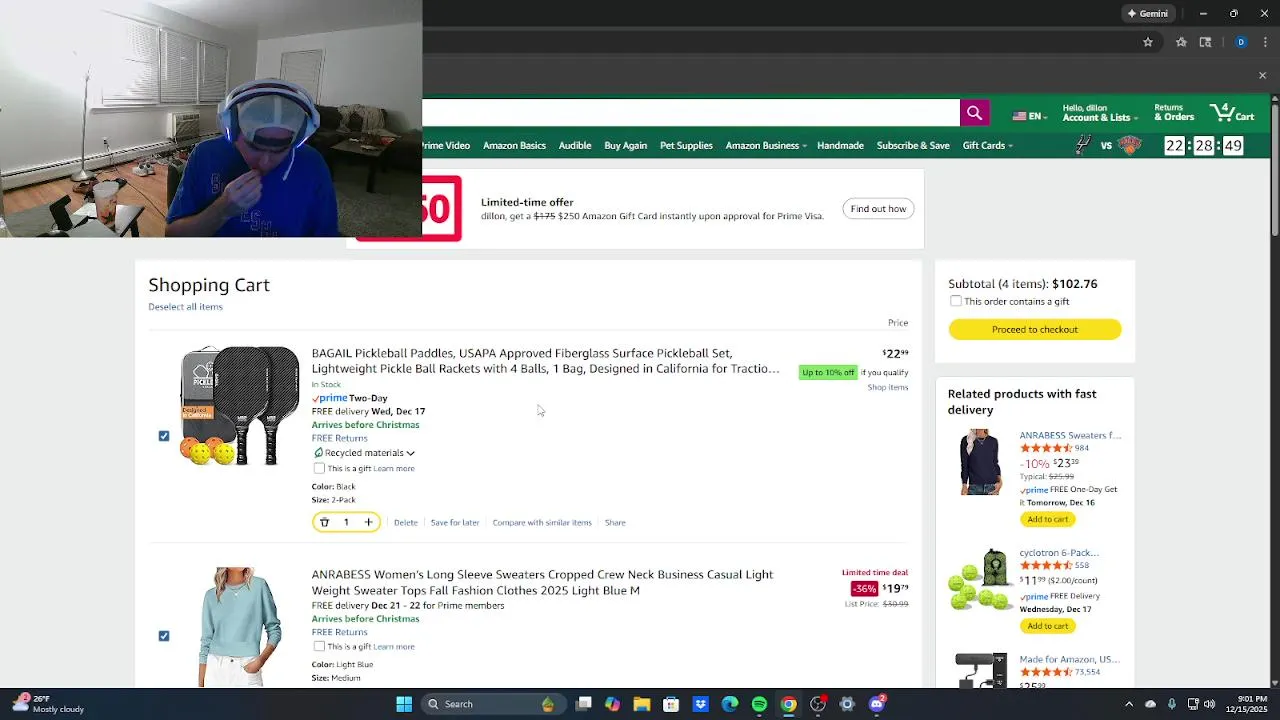Click Find out how for Prime Visa offer
1280x720 pixels.
click(x=878, y=209)
